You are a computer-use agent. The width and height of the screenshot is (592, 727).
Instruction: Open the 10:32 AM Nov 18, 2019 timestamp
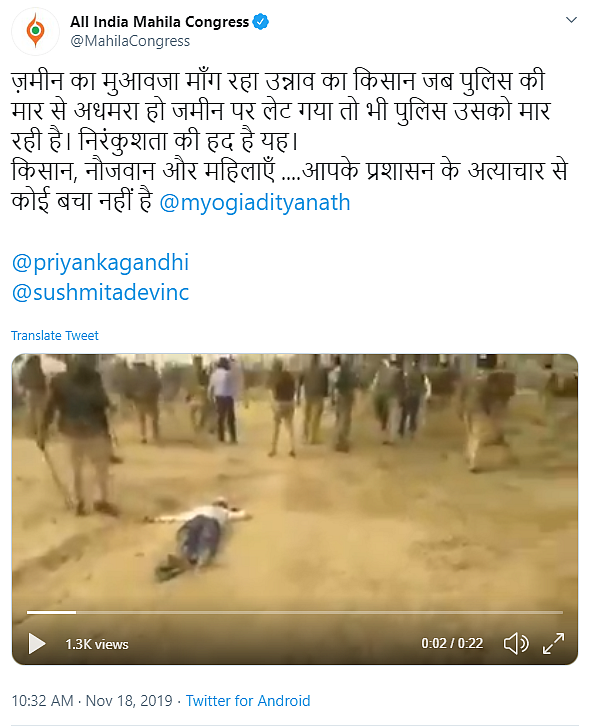(x=92, y=700)
